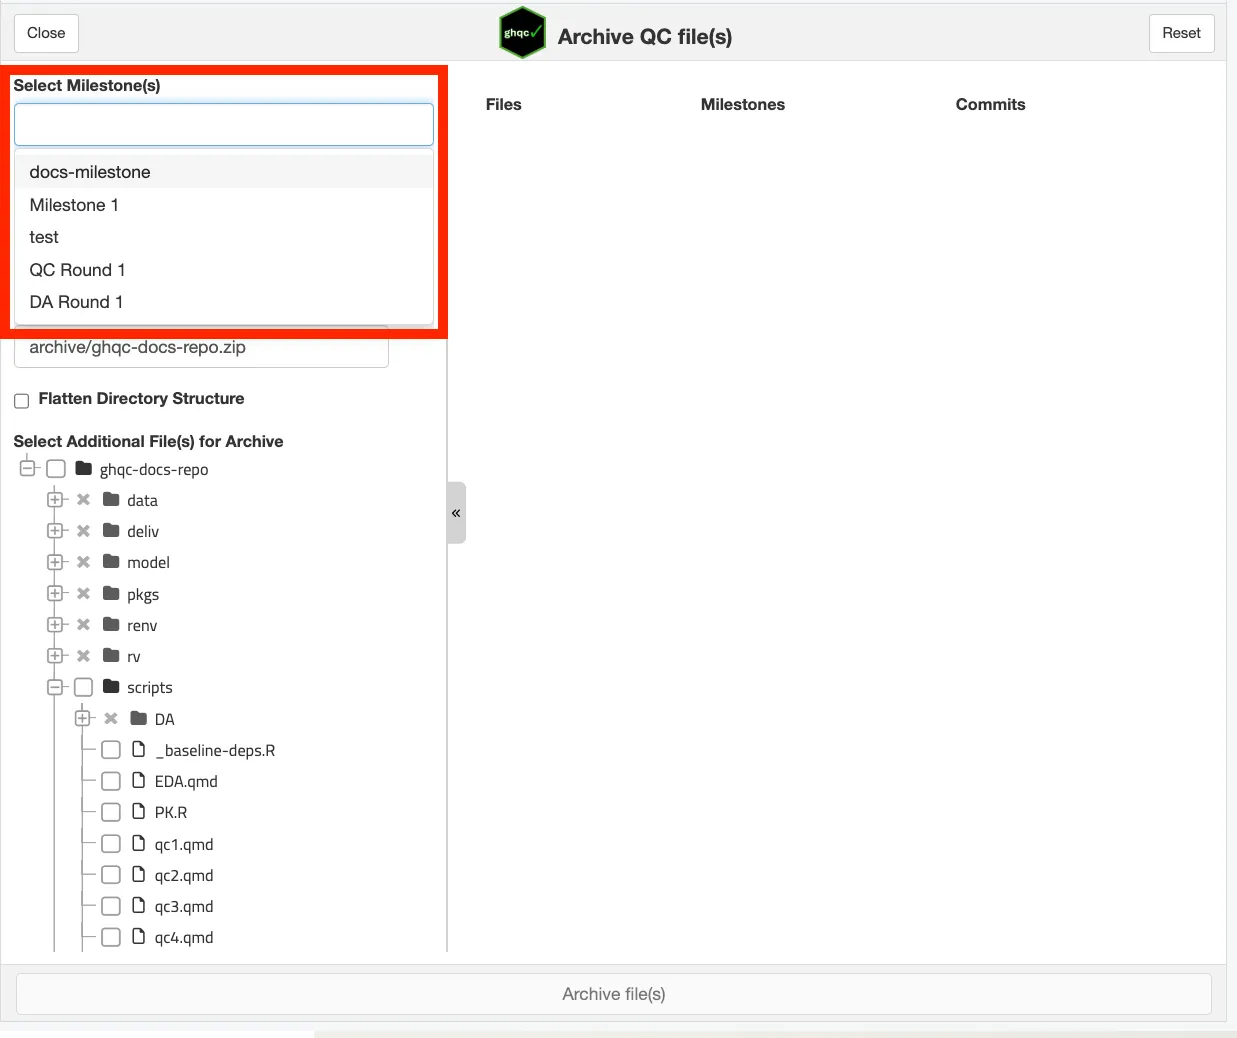
Task: Click the scripts folder icon
Action: pos(111,687)
